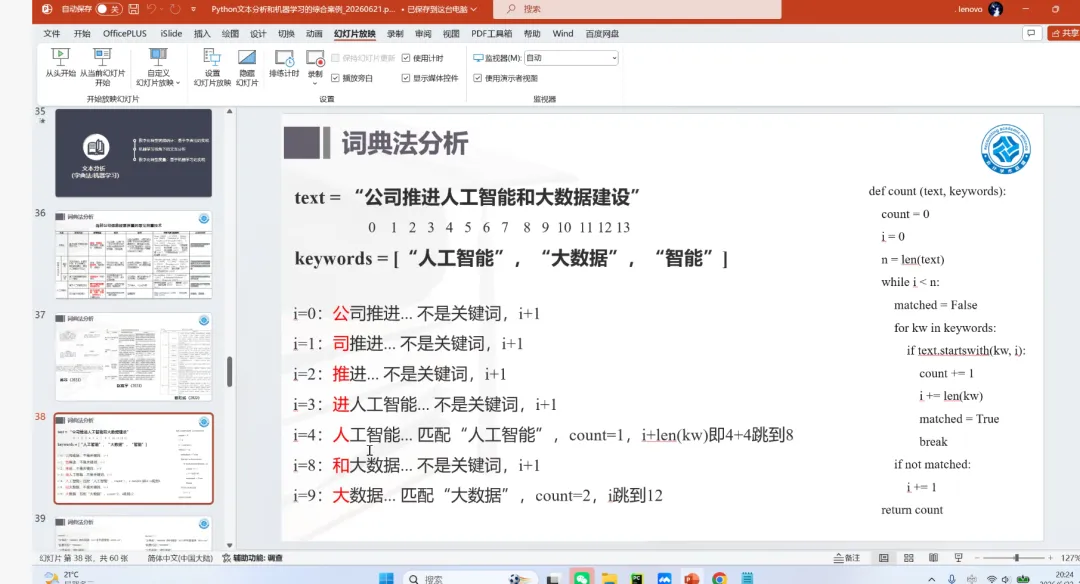Click Rehearse Timings (排练计时)
The image size is (1080, 584).
(x=284, y=63)
